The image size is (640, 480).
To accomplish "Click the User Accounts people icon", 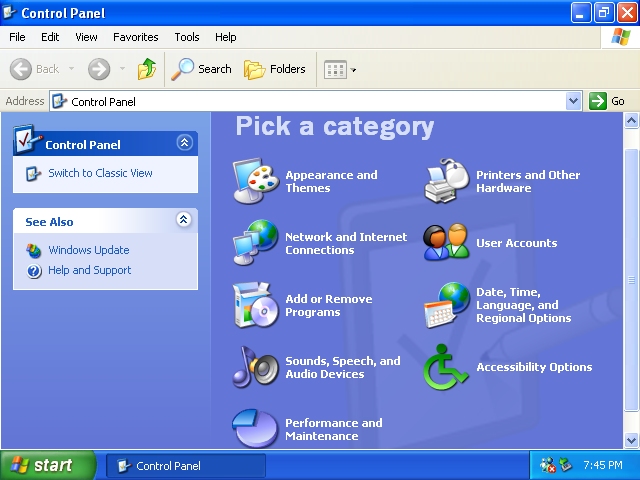I will tap(447, 242).
